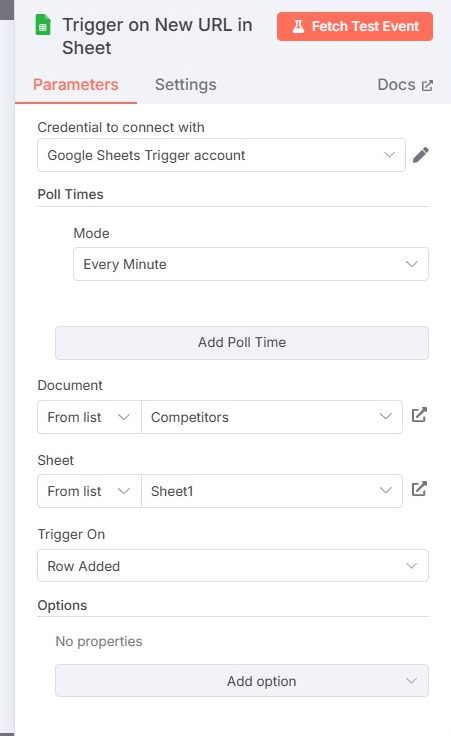Click flask icon on Fetch Test Event

point(298,26)
